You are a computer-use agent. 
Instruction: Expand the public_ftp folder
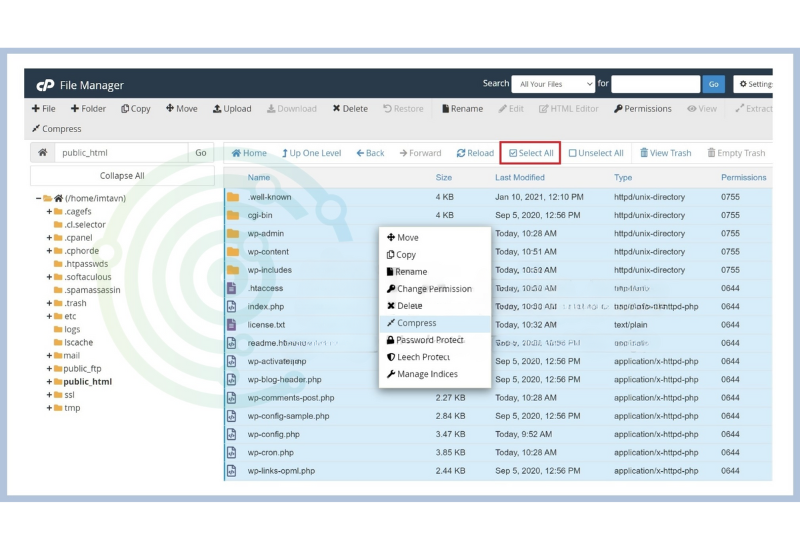click(x=49, y=368)
